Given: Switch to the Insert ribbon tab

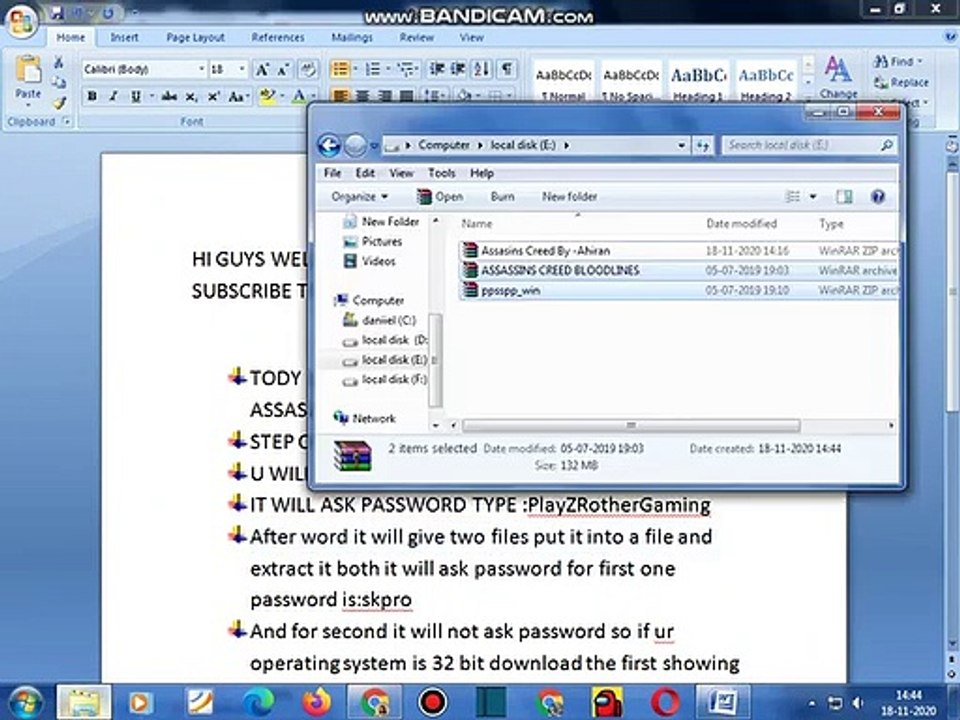Looking at the screenshot, I should [x=124, y=37].
